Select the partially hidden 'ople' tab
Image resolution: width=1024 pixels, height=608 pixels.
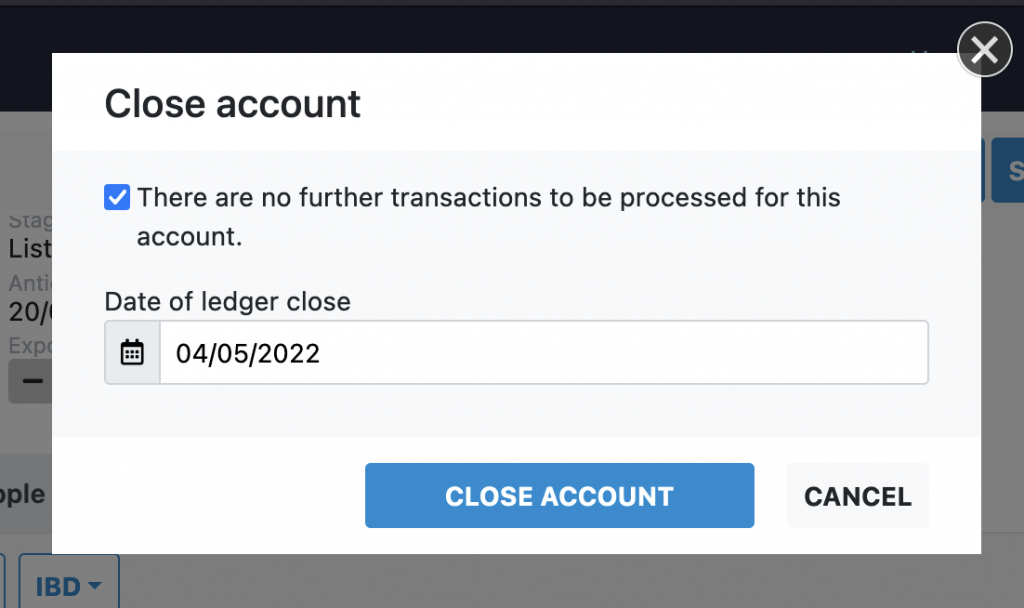pyautogui.click(x=24, y=494)
